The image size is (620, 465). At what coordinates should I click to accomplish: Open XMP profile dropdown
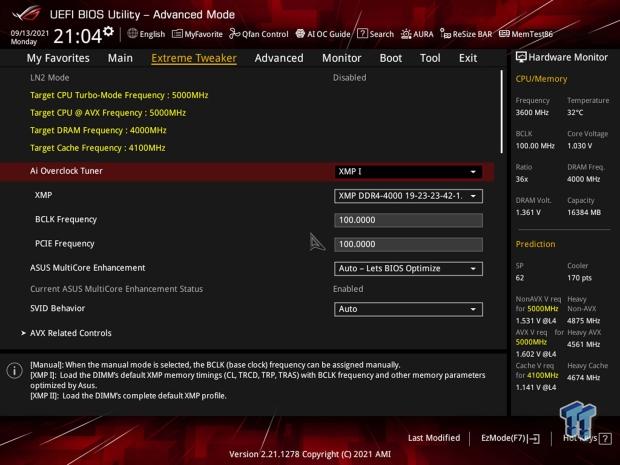coord(408,196)
